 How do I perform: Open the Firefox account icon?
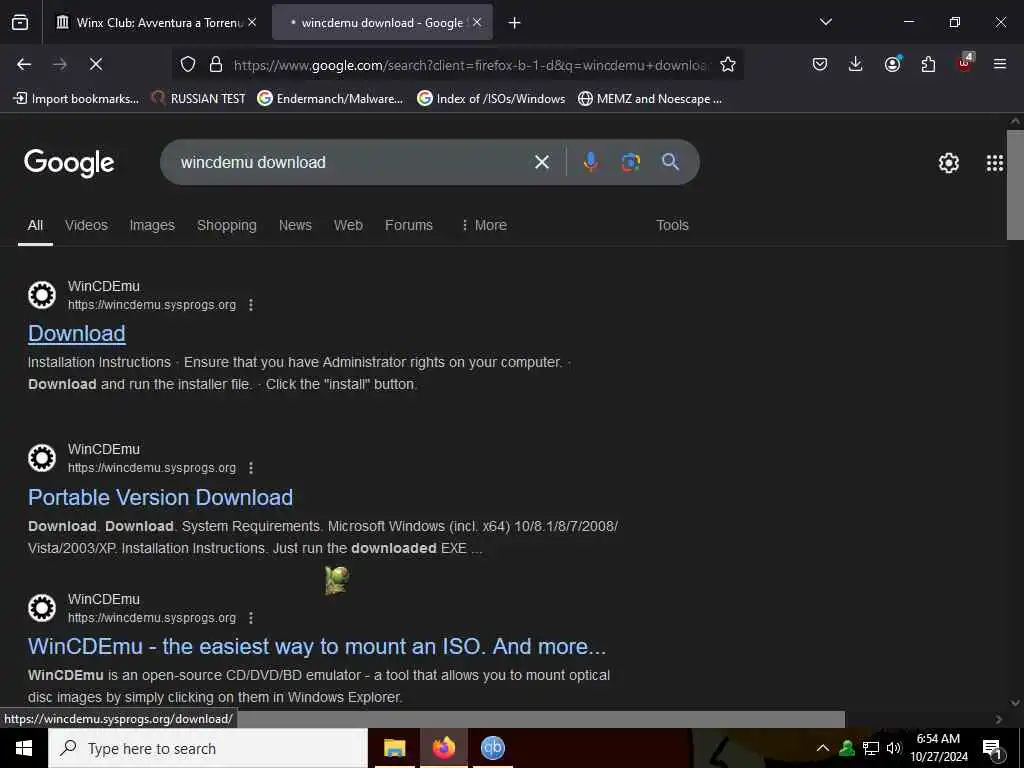coord(892,63)
